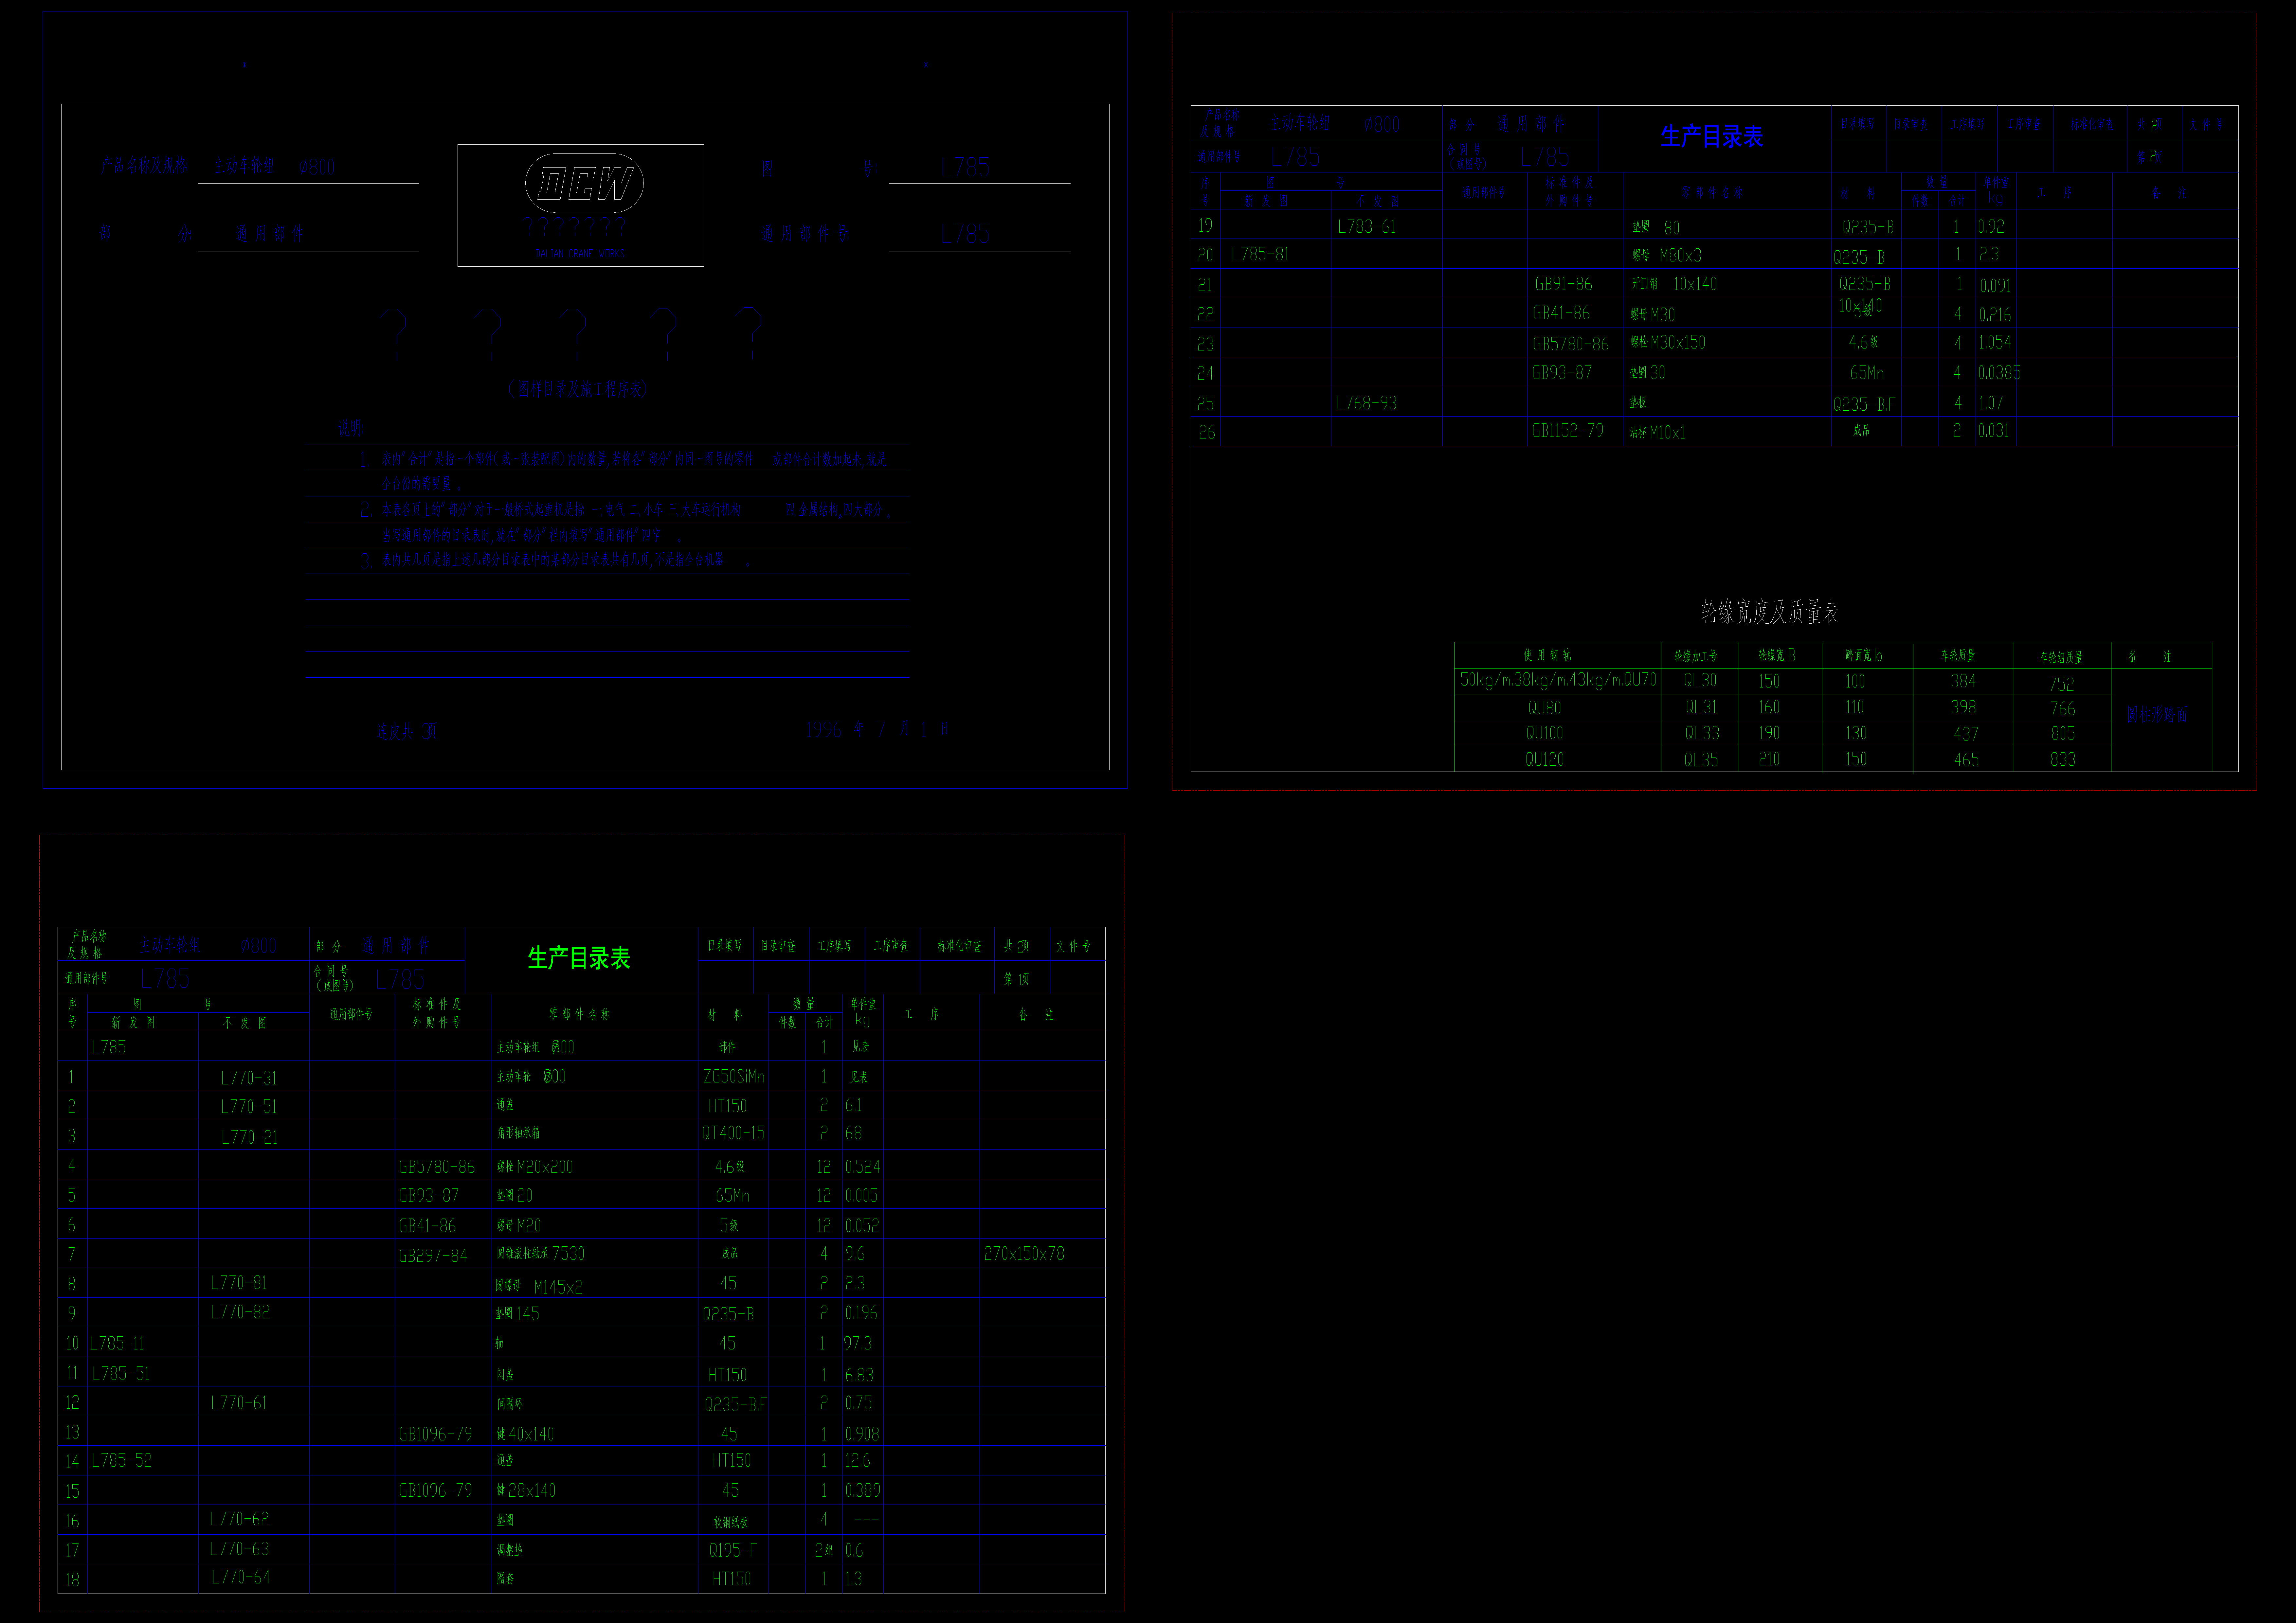Screen dimensions: 2296x1623
Task: Click the DCW logo text in the title sheet
Action: pyautogui.click(x=585, y=184)
